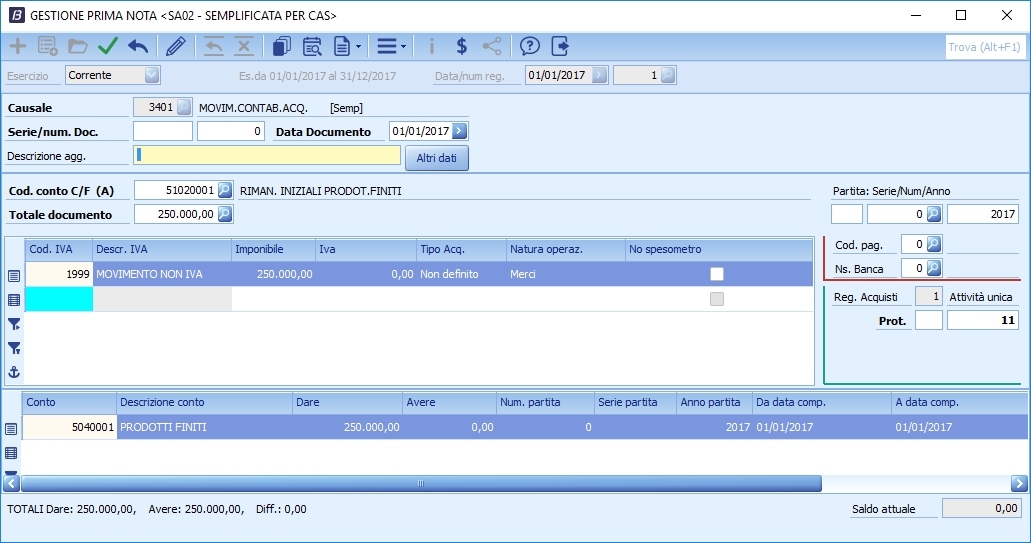Open the Data Documento date picker arrow
Screen dimensions: 1031x543
[460, 131]
